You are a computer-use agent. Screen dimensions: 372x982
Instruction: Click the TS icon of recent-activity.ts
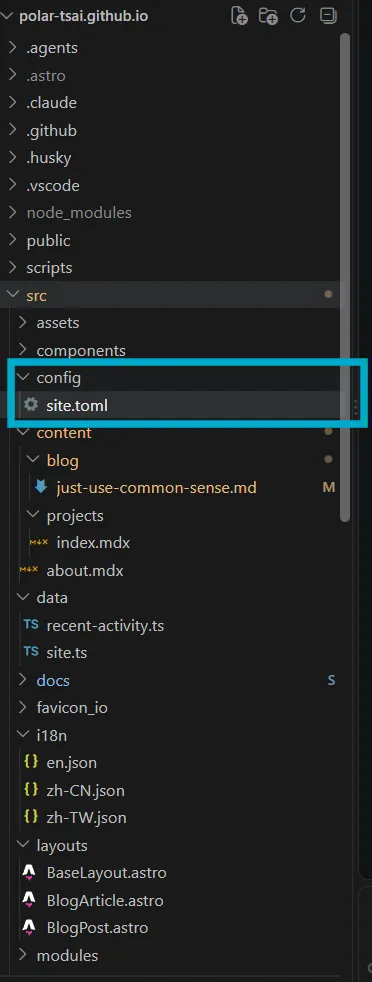31,625
